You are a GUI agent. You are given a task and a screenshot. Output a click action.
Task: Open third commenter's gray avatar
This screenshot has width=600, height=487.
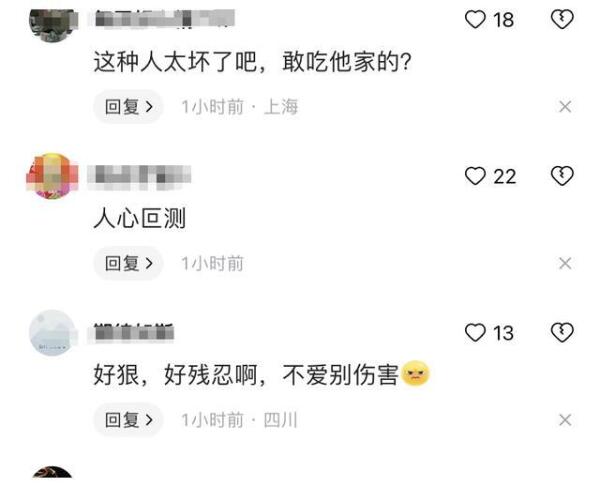[x=52, y=332]
